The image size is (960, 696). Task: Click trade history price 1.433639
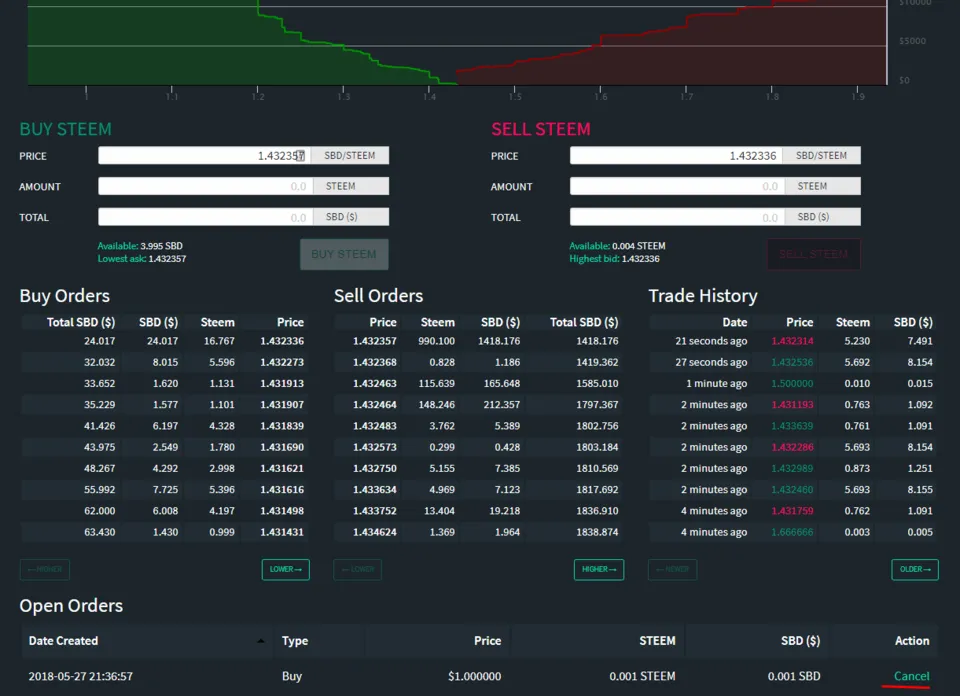pyautogui.click(x=792, y=426)
